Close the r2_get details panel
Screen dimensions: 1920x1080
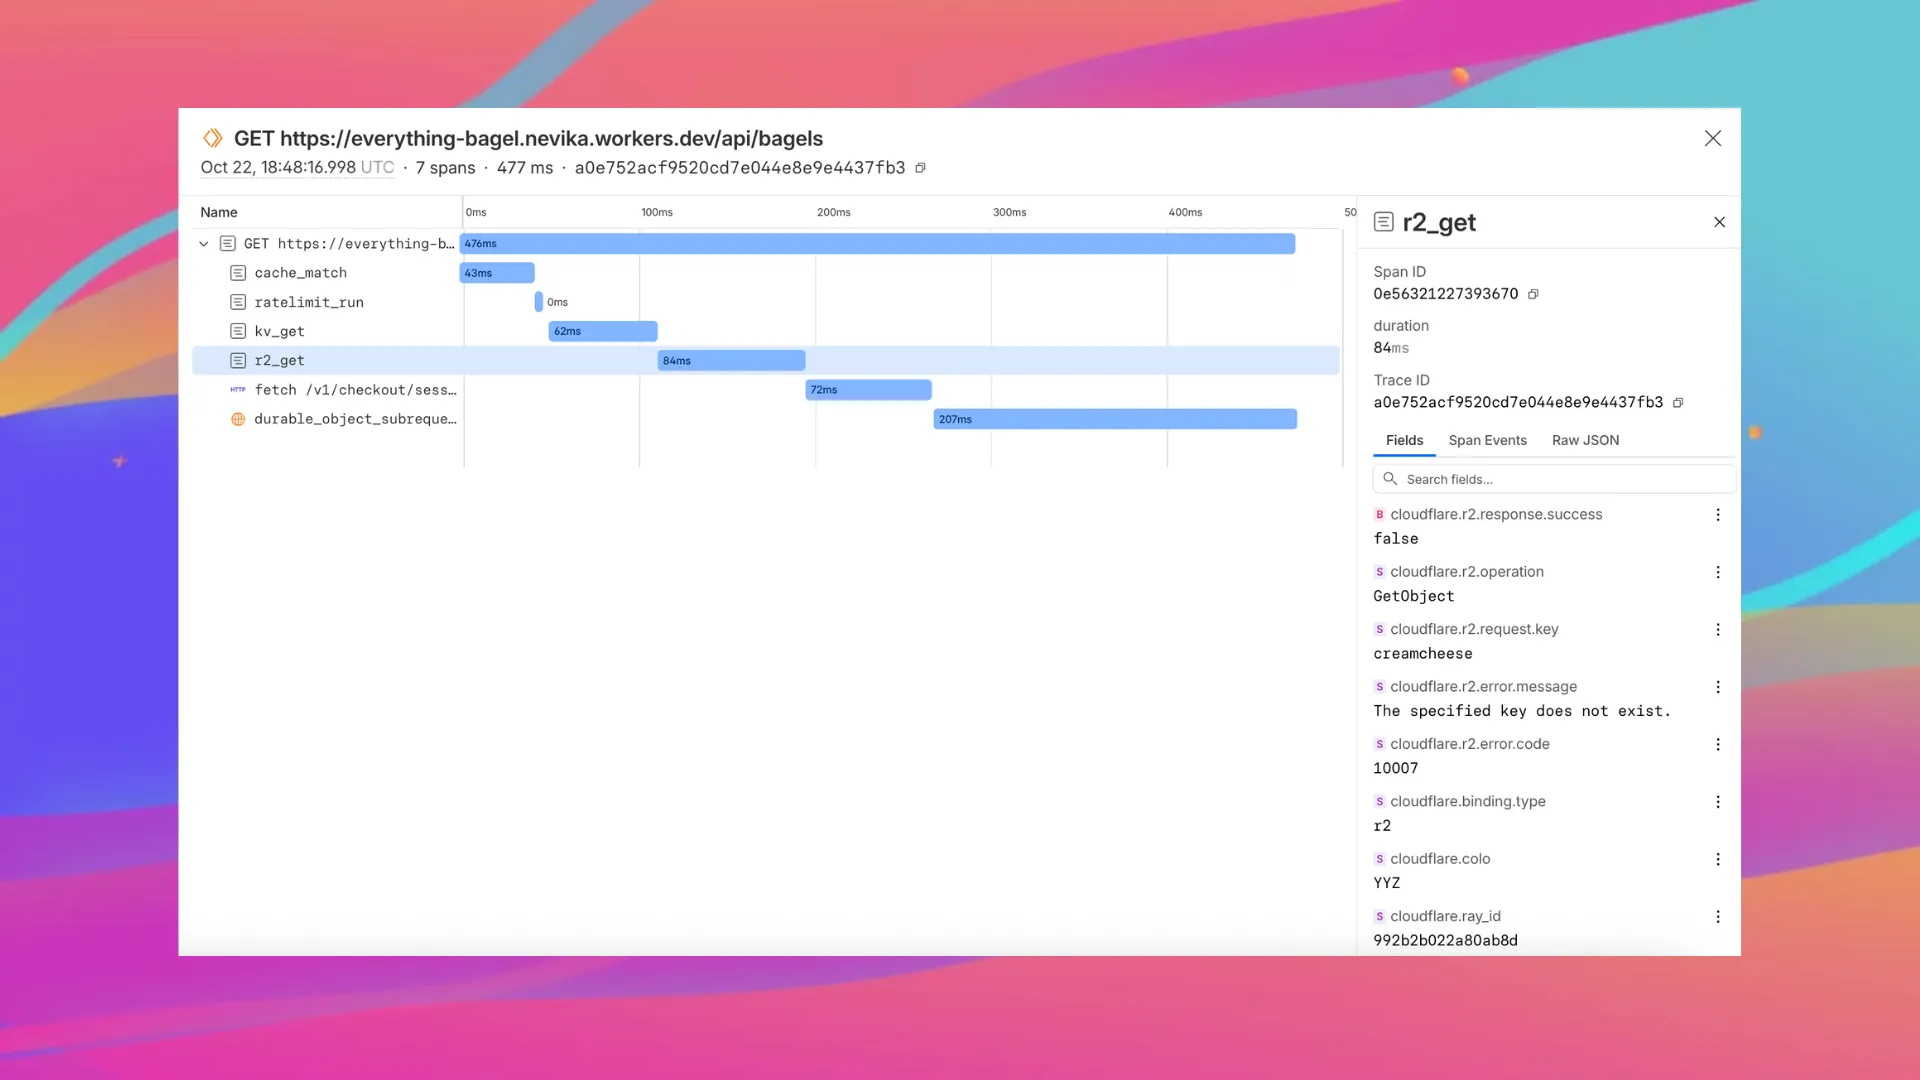[1719, 222]
